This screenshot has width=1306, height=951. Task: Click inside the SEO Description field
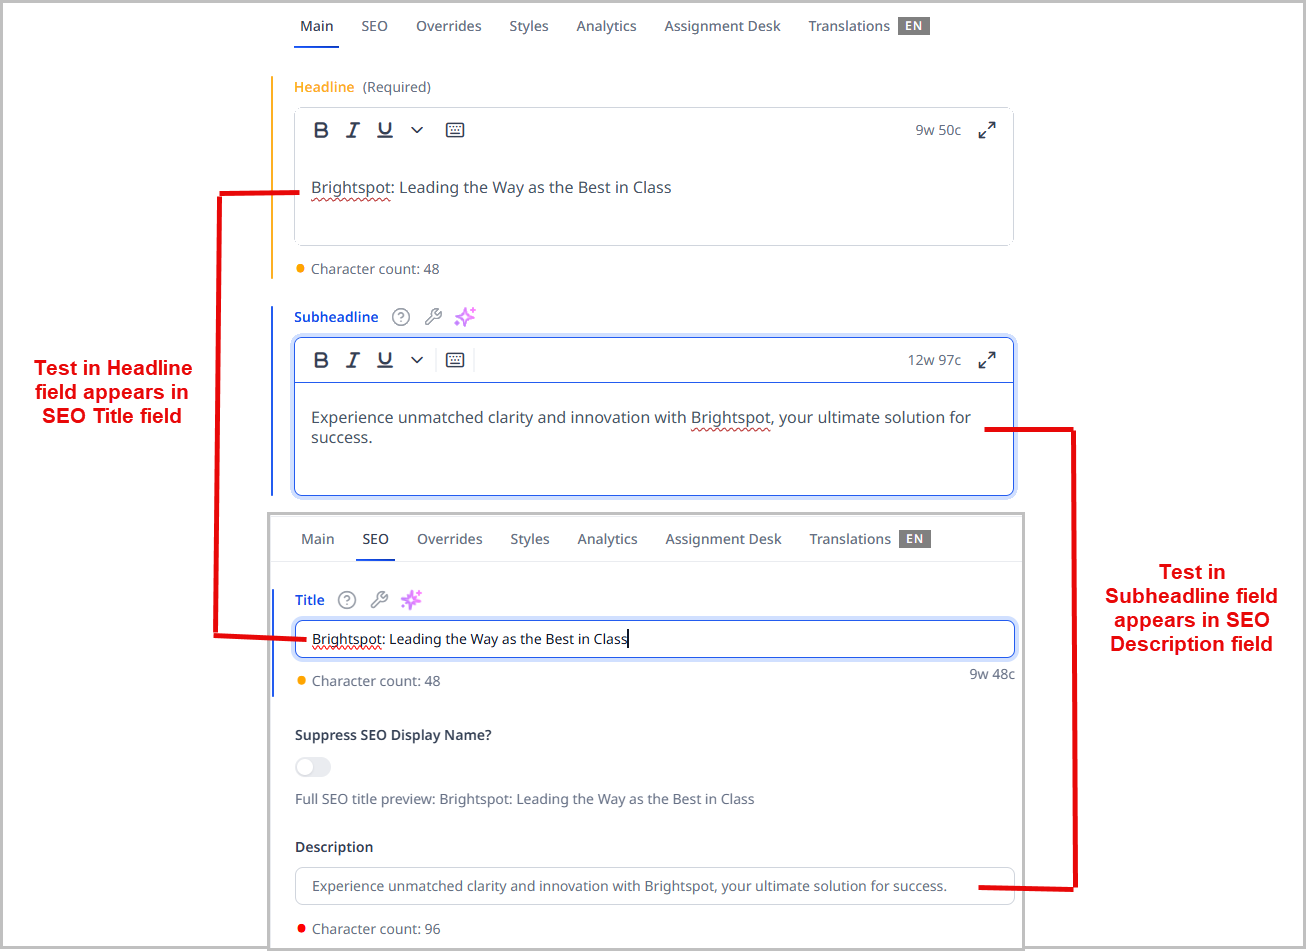click(653, 886)
